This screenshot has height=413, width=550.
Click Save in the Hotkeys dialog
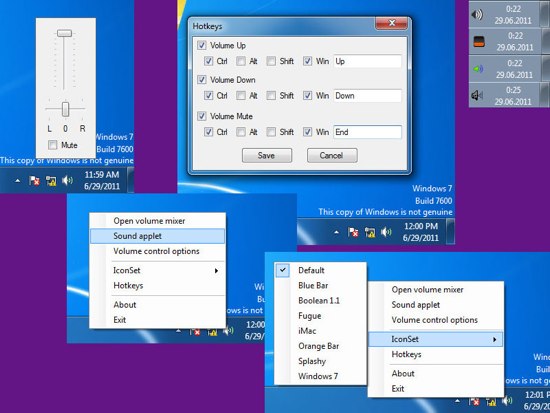tap(267, 155)
